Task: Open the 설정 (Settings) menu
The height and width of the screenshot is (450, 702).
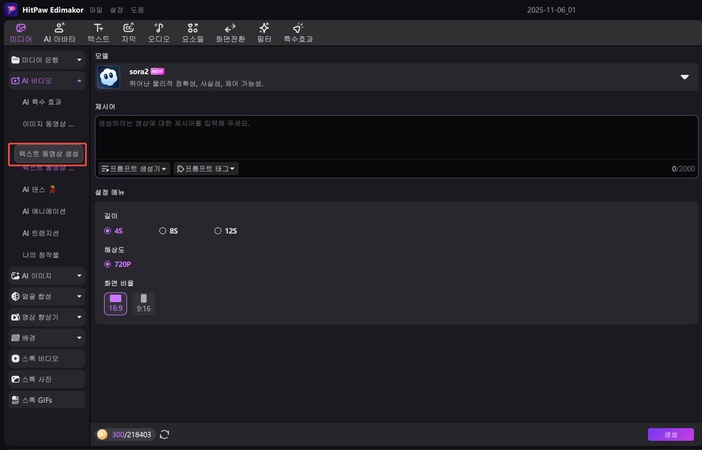Action: 116,10
